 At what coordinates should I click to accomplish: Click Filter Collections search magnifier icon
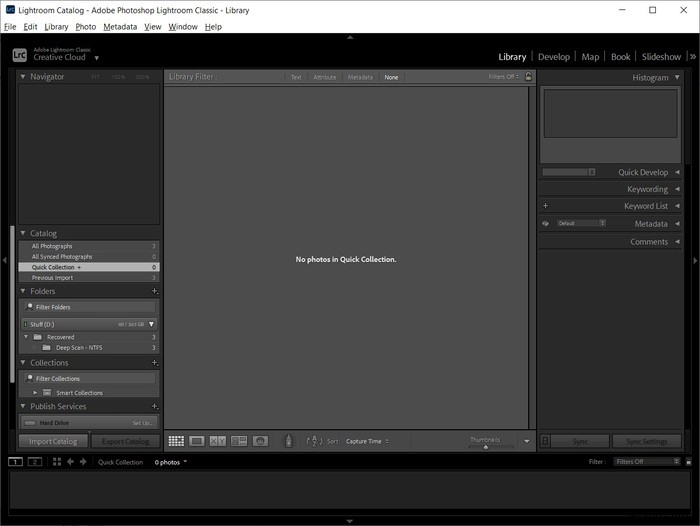(29, 378)
